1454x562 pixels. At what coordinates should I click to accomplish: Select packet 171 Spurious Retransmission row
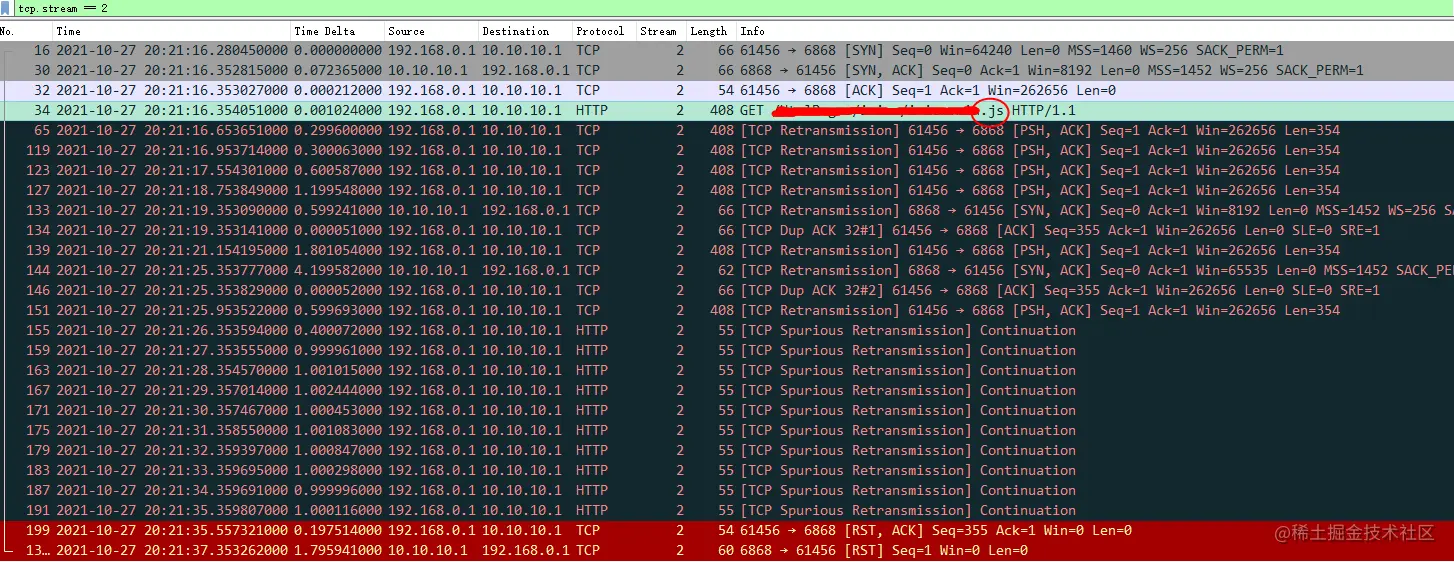click(x=727, y=411)
